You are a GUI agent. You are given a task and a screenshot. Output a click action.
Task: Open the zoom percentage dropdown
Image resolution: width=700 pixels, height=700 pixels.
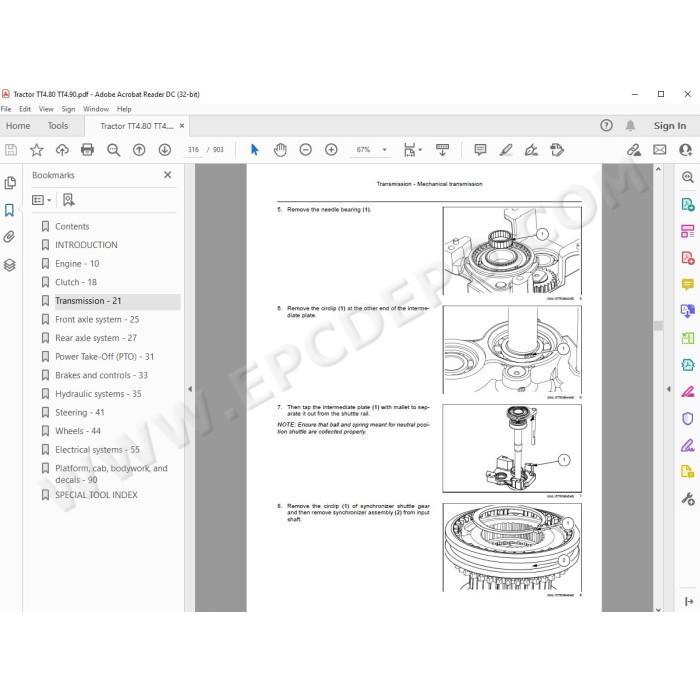[384, 150]
